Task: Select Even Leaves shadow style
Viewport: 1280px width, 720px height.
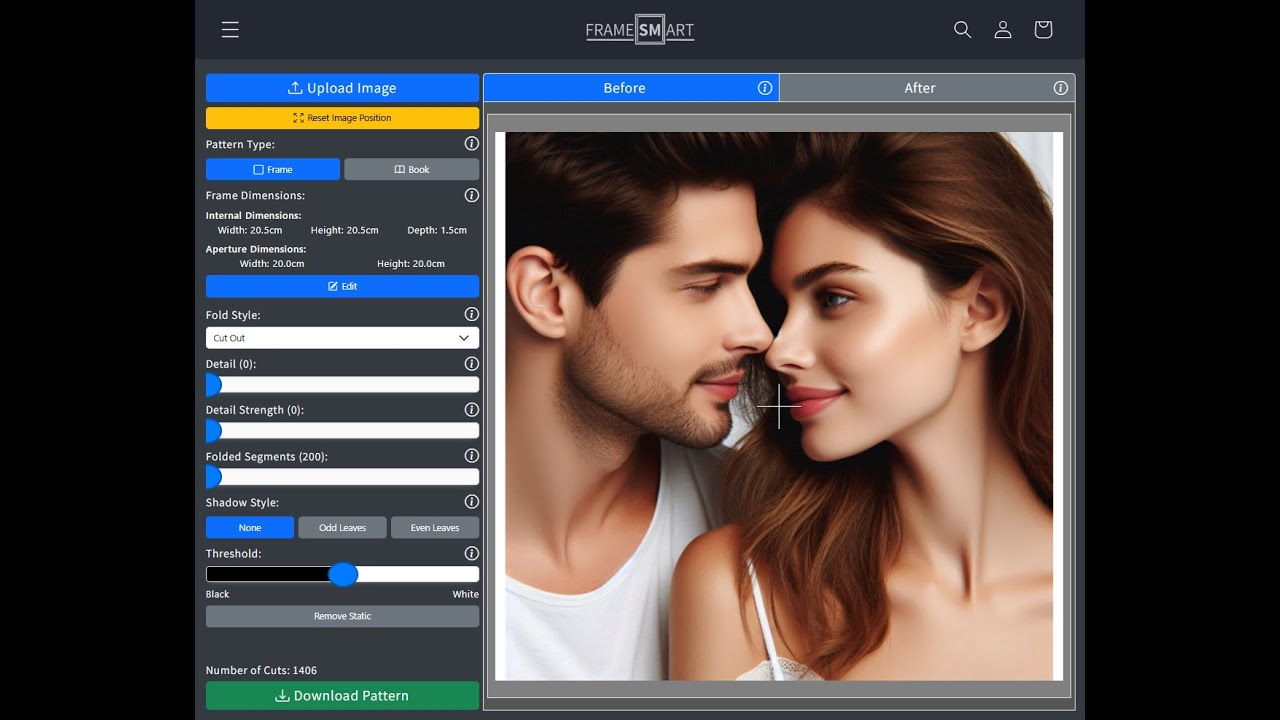Action: (435, 528)
